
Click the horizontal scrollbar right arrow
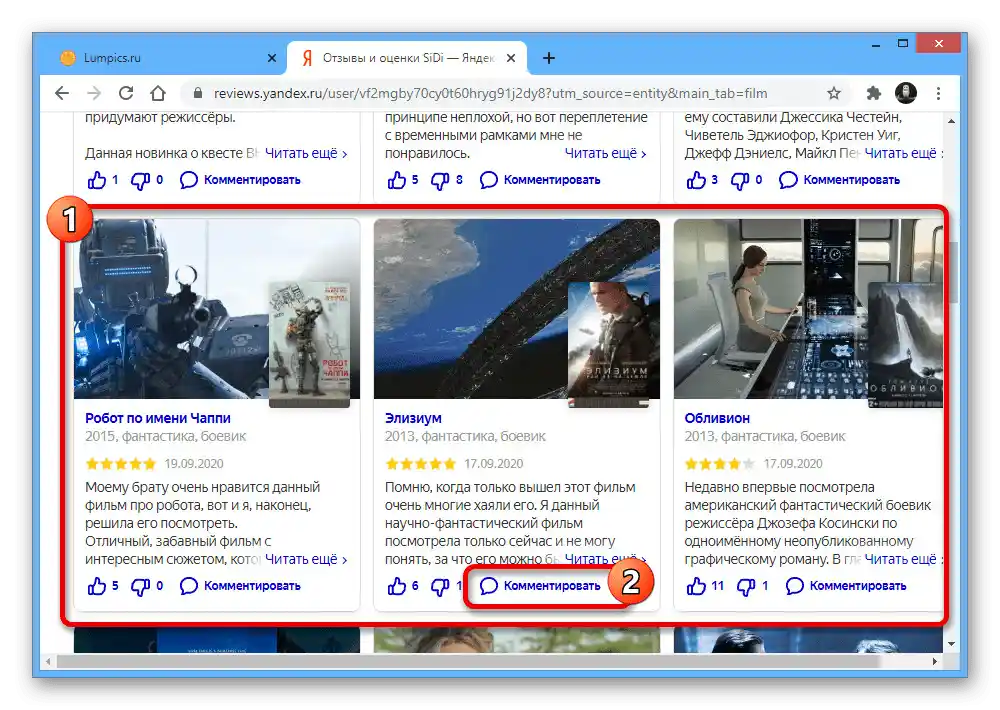(934, 662)
